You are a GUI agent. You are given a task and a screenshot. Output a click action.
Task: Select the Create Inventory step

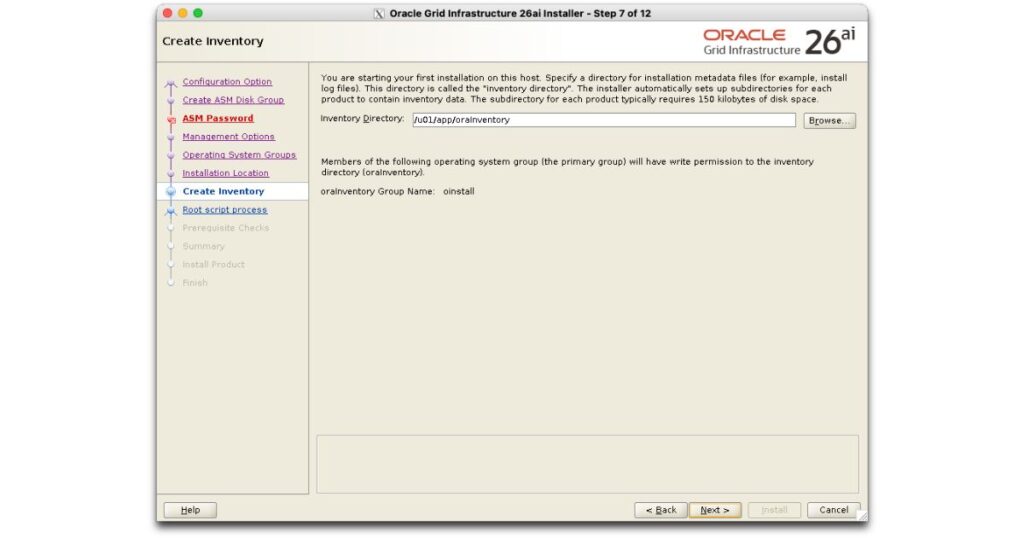coord(223,191)
